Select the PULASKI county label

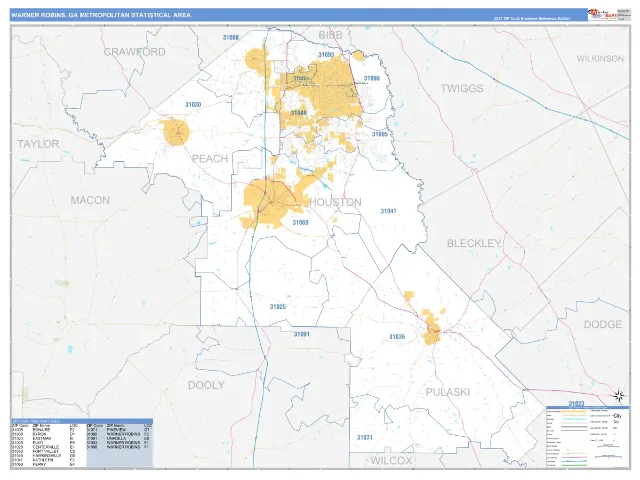pyautogui.click(x=448, y=392)
